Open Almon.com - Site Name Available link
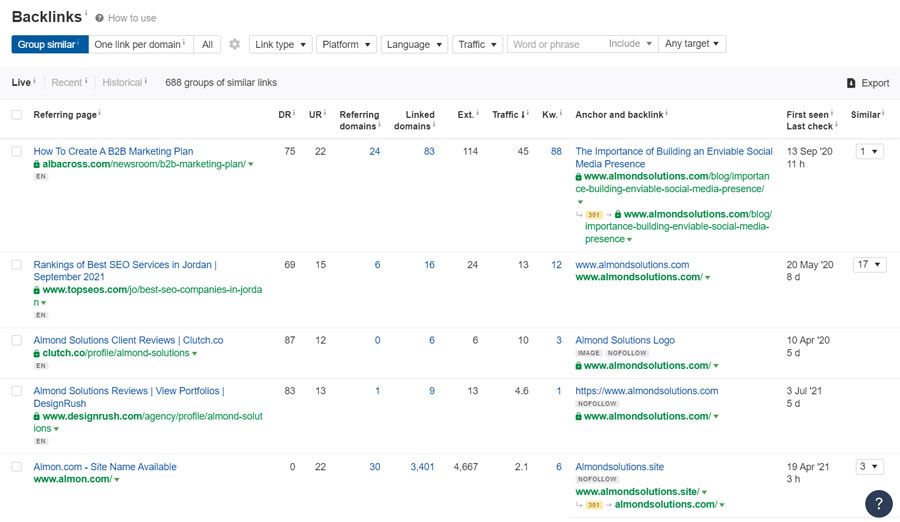This screenshot has width=900, height=522. coord(104,467)
